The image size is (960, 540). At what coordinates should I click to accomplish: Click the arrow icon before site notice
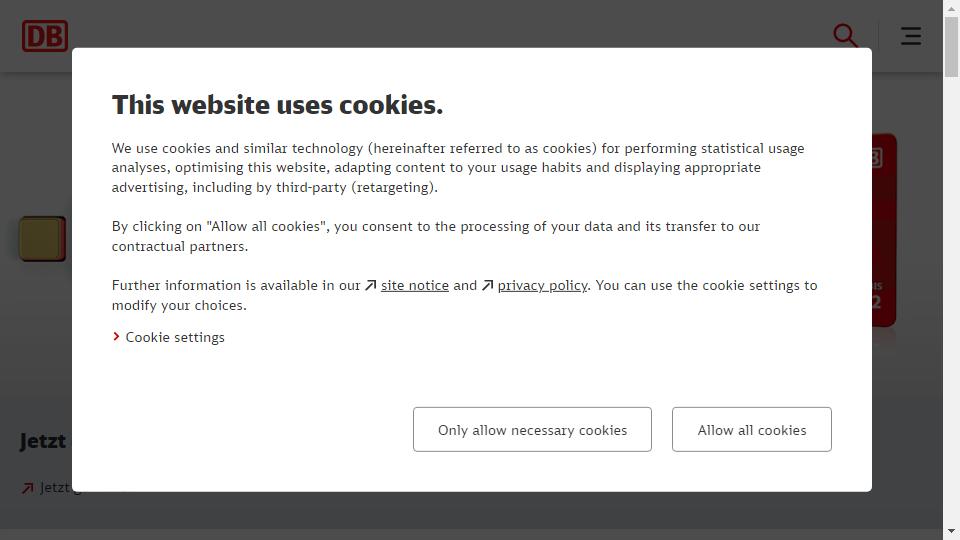pyautogui.click(x=370, y=285)
